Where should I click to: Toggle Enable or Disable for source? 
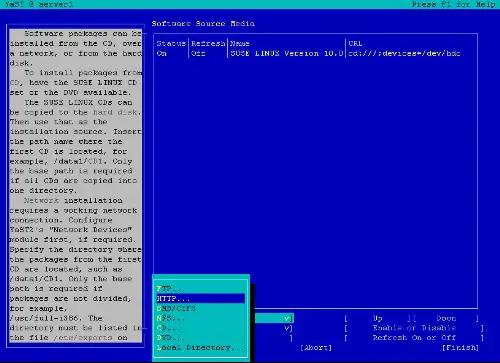pyautogui.click(x=414, y=328)
